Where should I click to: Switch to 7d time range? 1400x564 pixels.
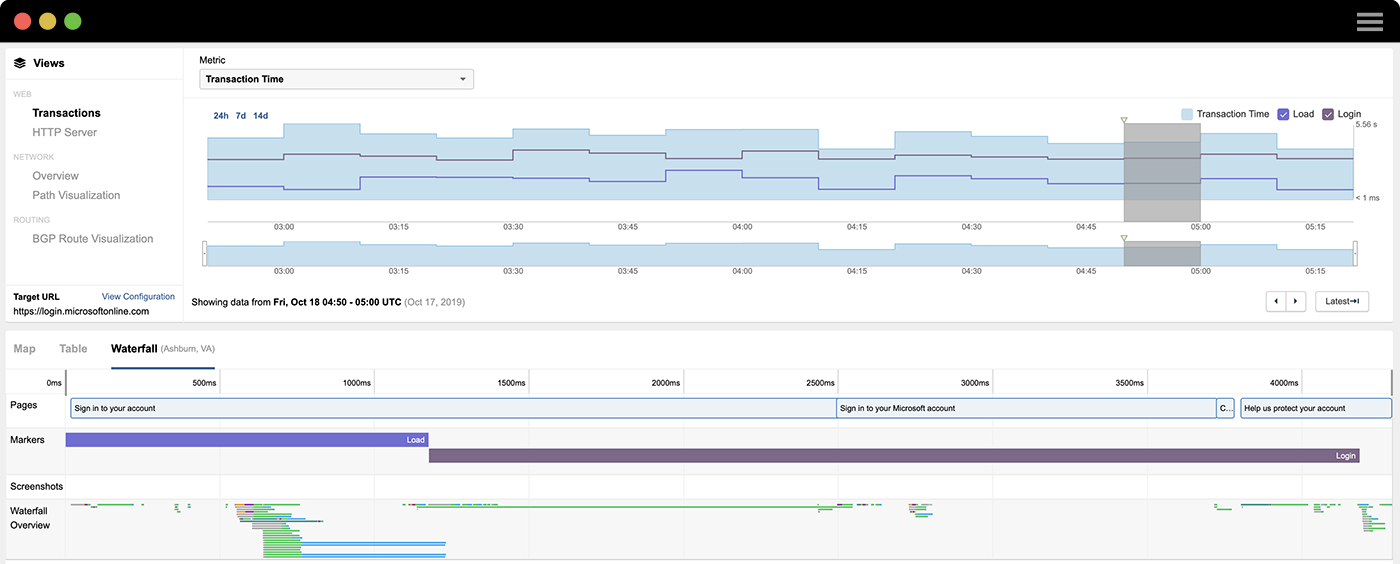240,116
